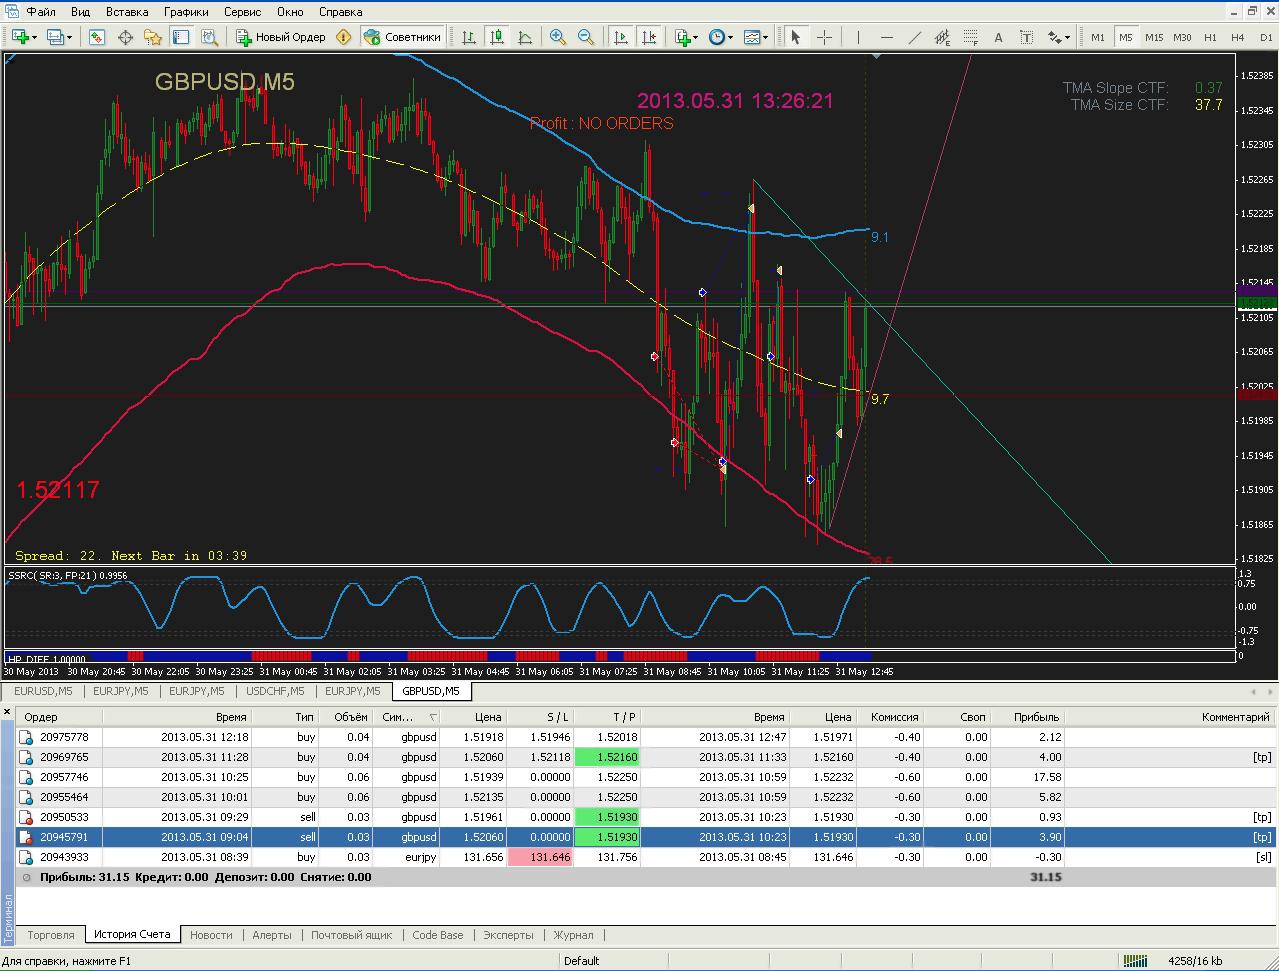Toggle the Советники auto-trading button

[x=402, y=37]
